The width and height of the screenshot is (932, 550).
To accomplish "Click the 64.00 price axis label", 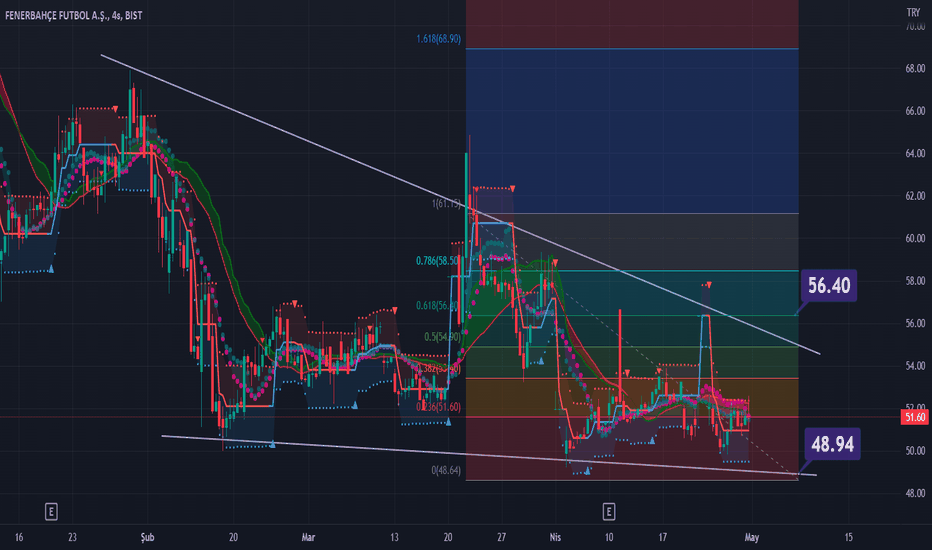I will pos(915,154).
